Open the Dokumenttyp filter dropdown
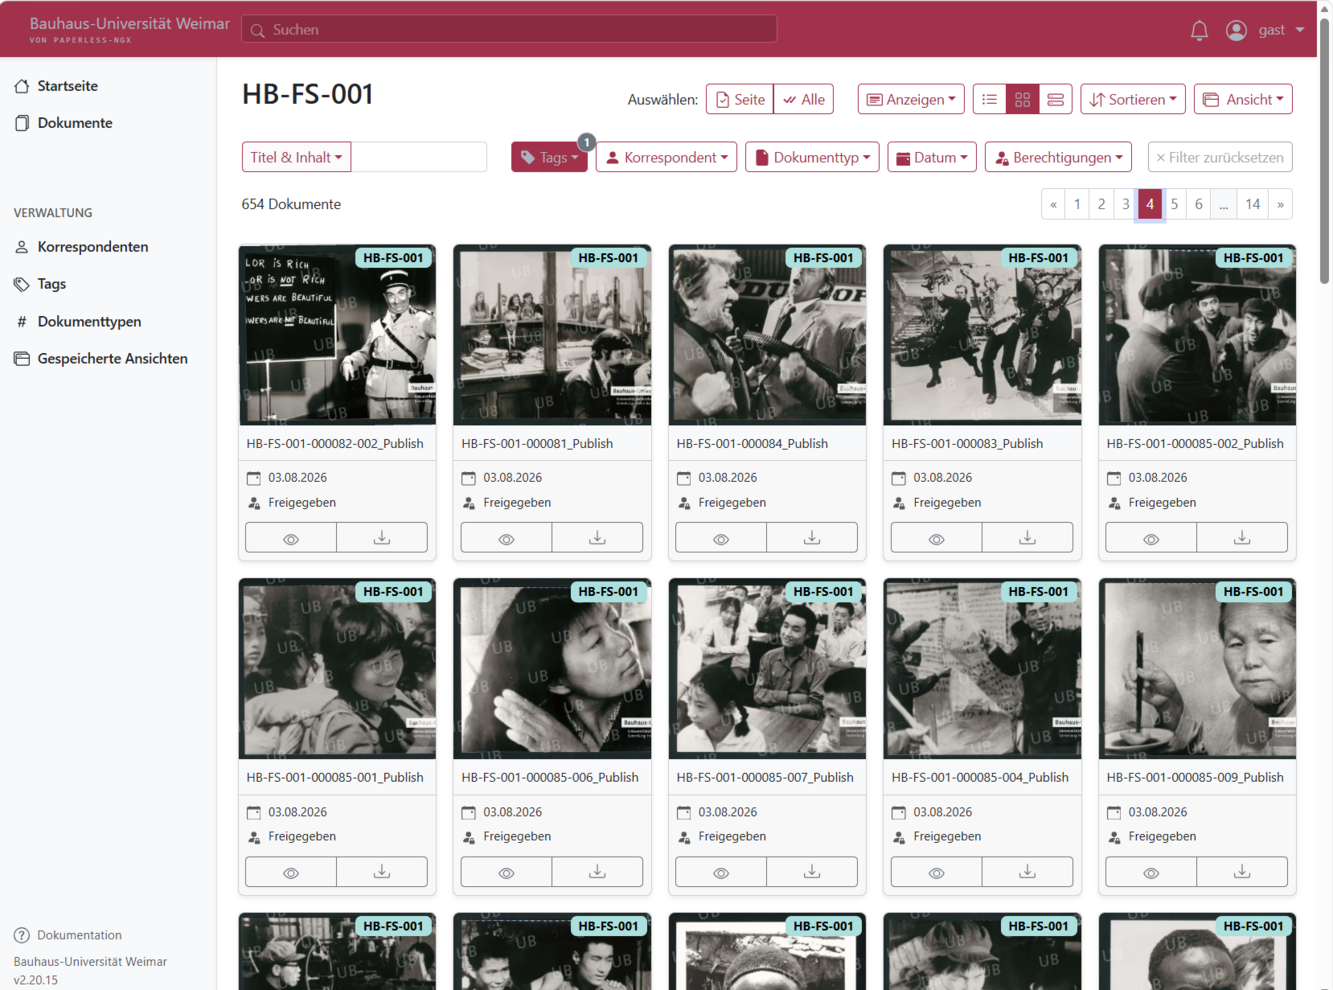The height and width of the screenshot is (990, 1333). tap(812, 157)
